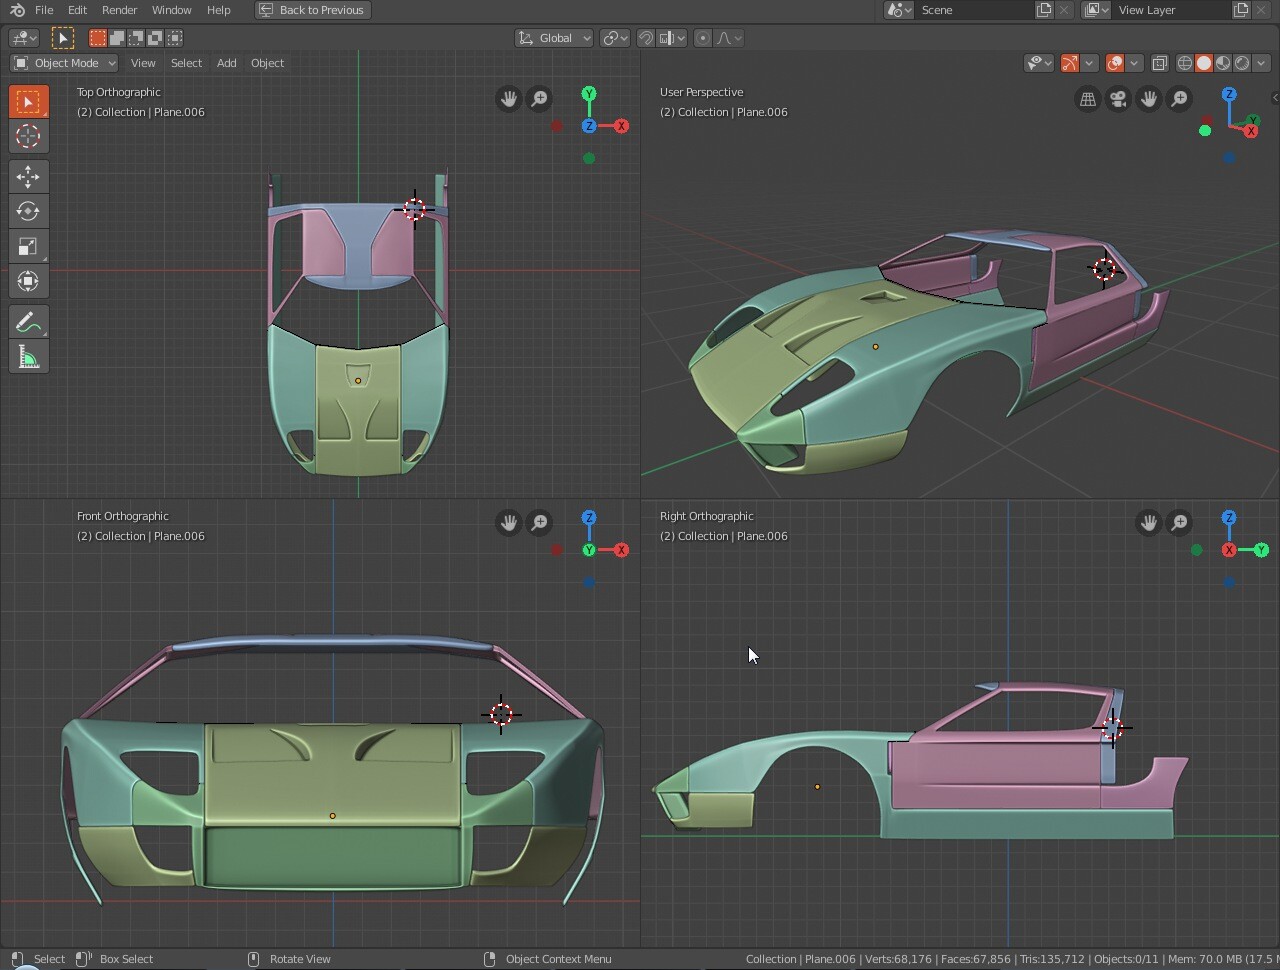Open the Object Mode dropdown
Image resolution: width=1280 pixels, height=970 pixels.
(x=64, y=63)
